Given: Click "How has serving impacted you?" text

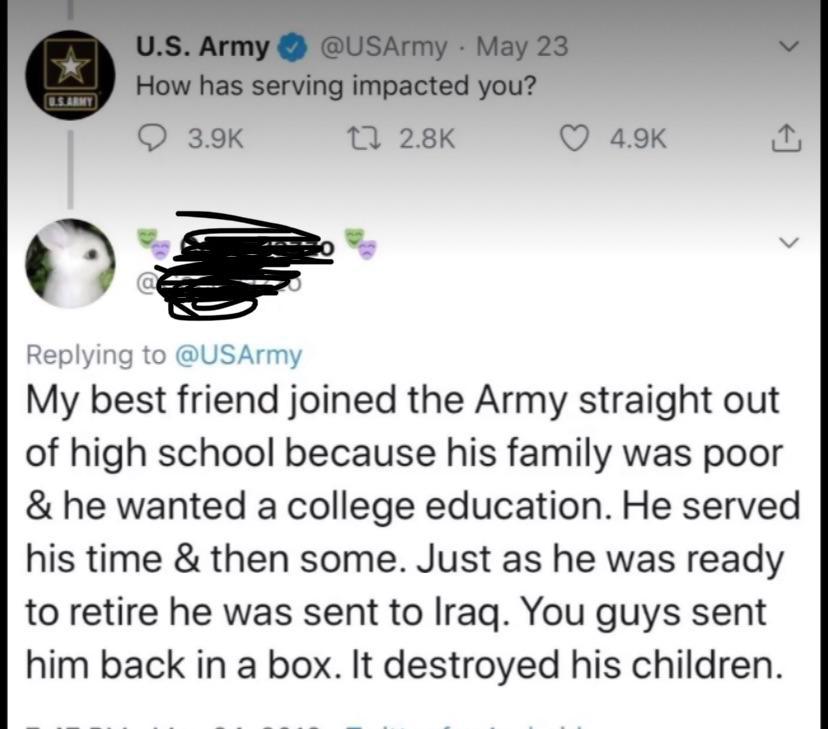Looking at the screenshot, I should (x=336, y=86).
